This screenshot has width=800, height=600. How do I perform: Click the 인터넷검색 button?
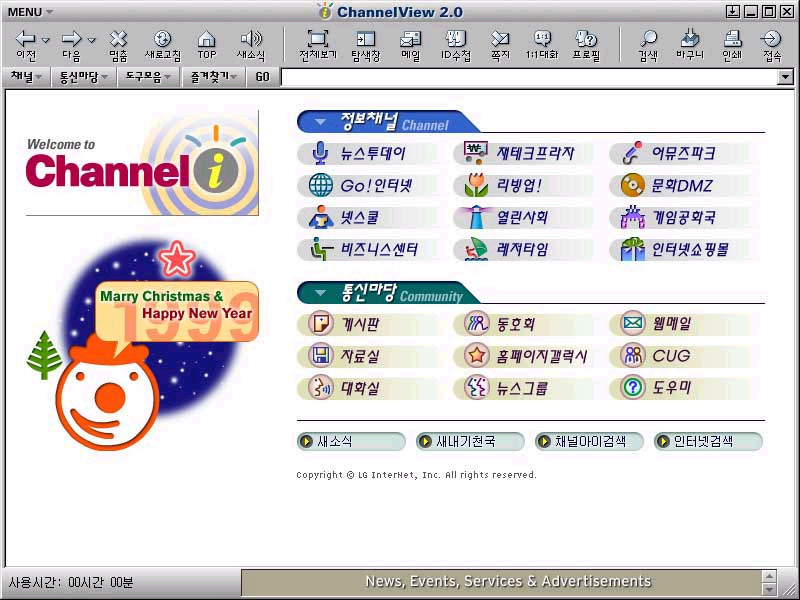click(708, 441)
